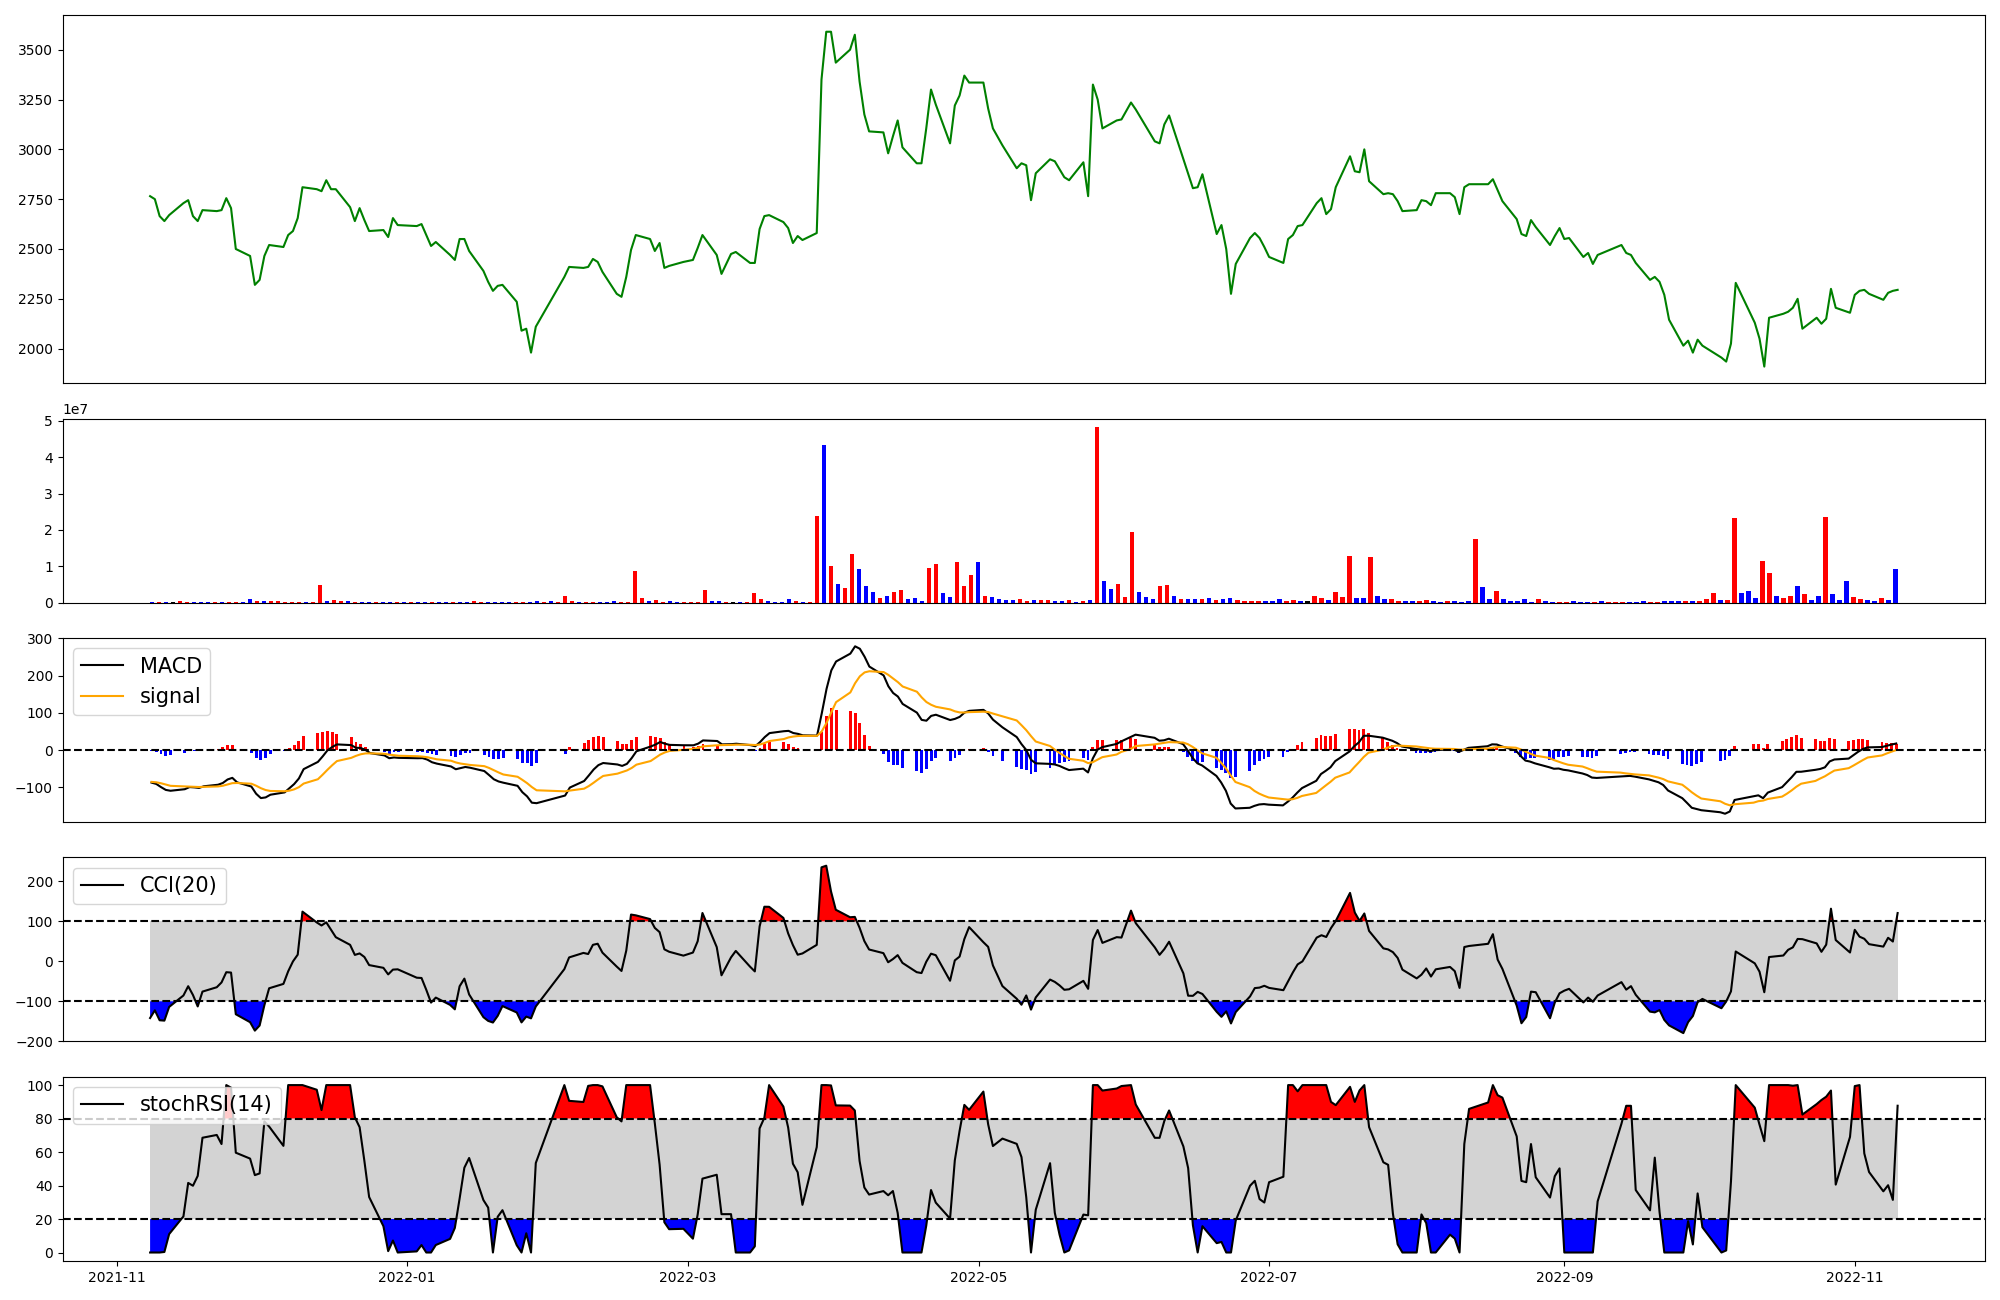The height and width of the screenshot is (1300, 2000).
Task: Click the 2022-09 x-axis date label
Action: tap(1564, 1277)
